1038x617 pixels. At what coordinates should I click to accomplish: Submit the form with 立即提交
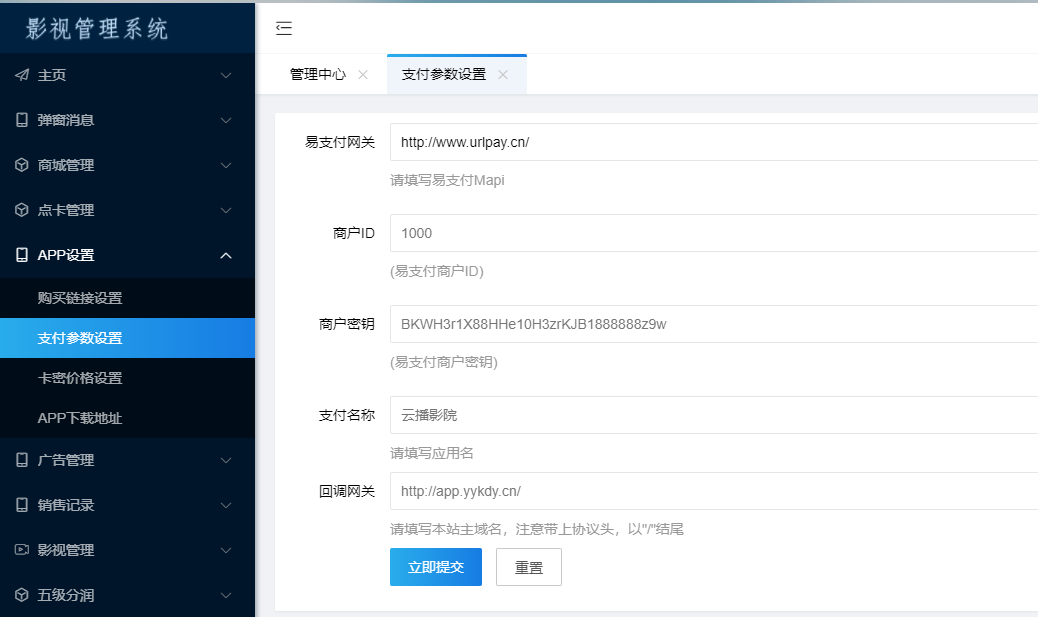(436, 567)
